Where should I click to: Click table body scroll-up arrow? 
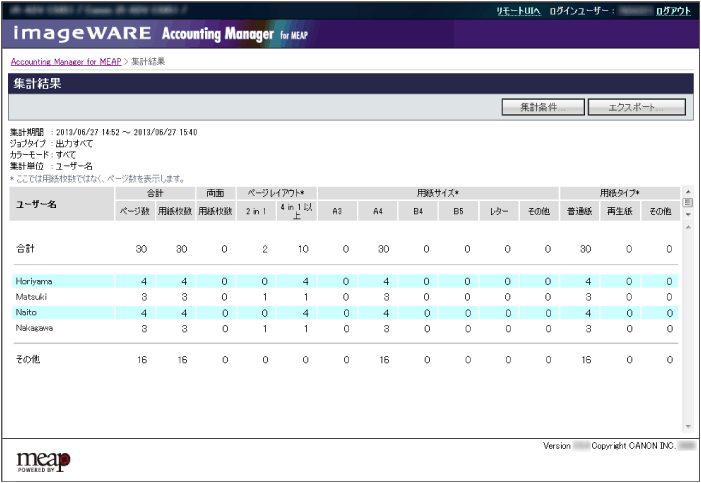point(687,228)
